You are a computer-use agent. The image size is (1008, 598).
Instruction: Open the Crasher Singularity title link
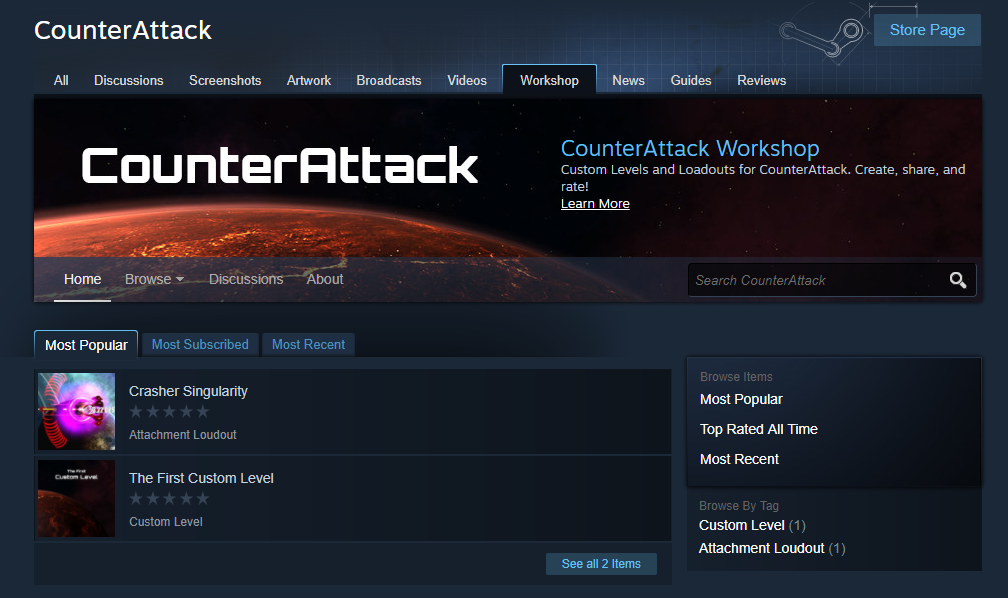(x=188, y=391)
